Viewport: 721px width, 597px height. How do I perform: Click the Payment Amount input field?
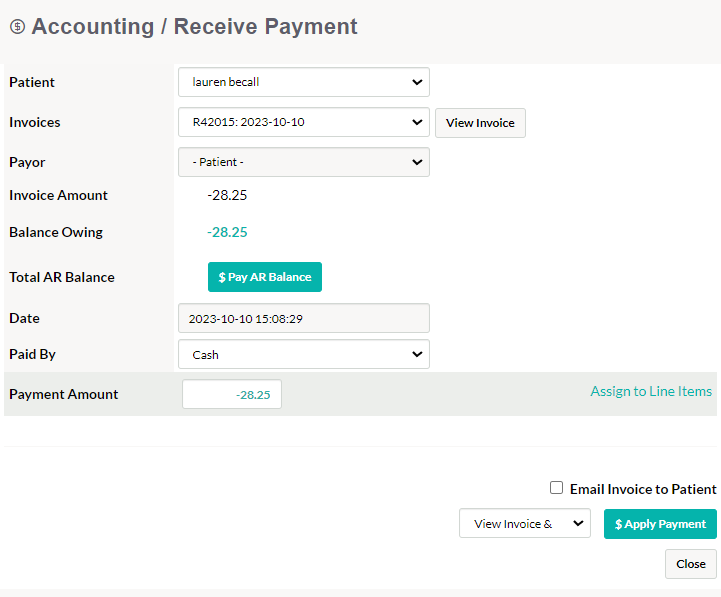232,394
